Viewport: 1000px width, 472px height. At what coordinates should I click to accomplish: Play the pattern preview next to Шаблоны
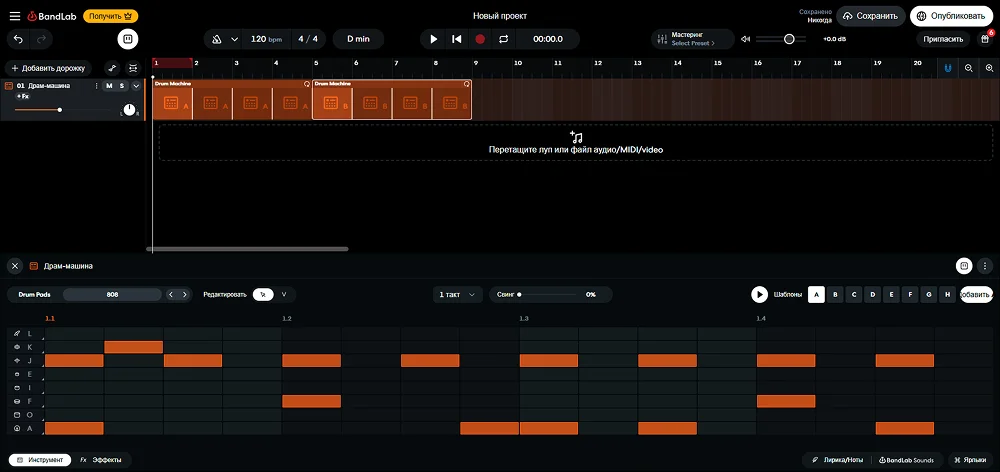click(x=759, y=295)
